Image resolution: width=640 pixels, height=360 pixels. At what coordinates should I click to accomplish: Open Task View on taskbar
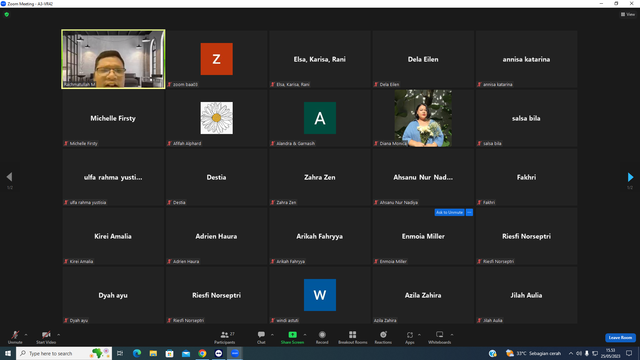click(x=120, y=353)
